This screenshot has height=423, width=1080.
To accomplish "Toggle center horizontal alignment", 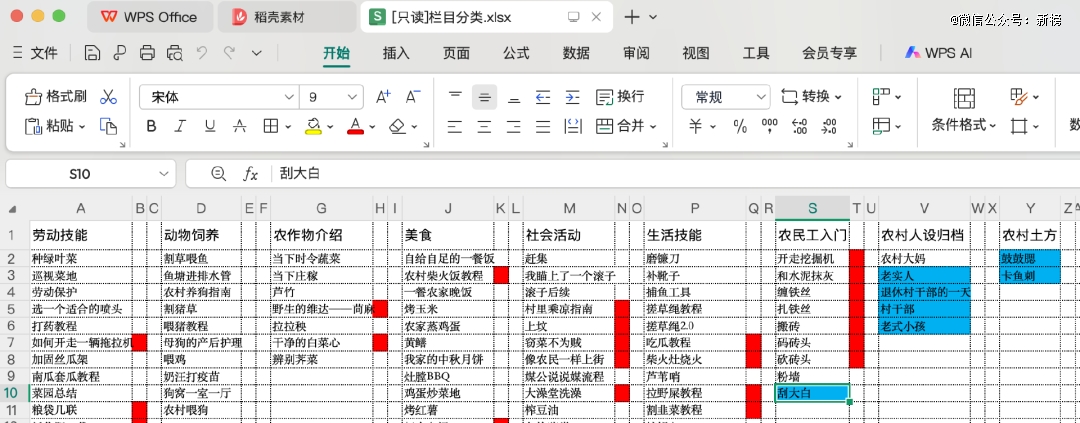I will pyautogui.click(x=484, y=126).
